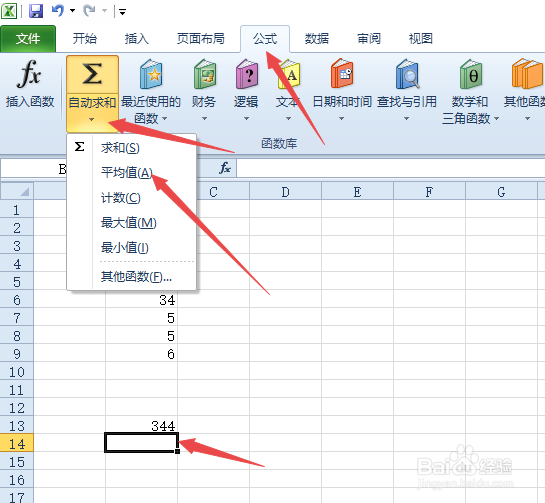Screen dimensions: 545x503
Task: Switch to the 开始 tab
Action: 84,39
